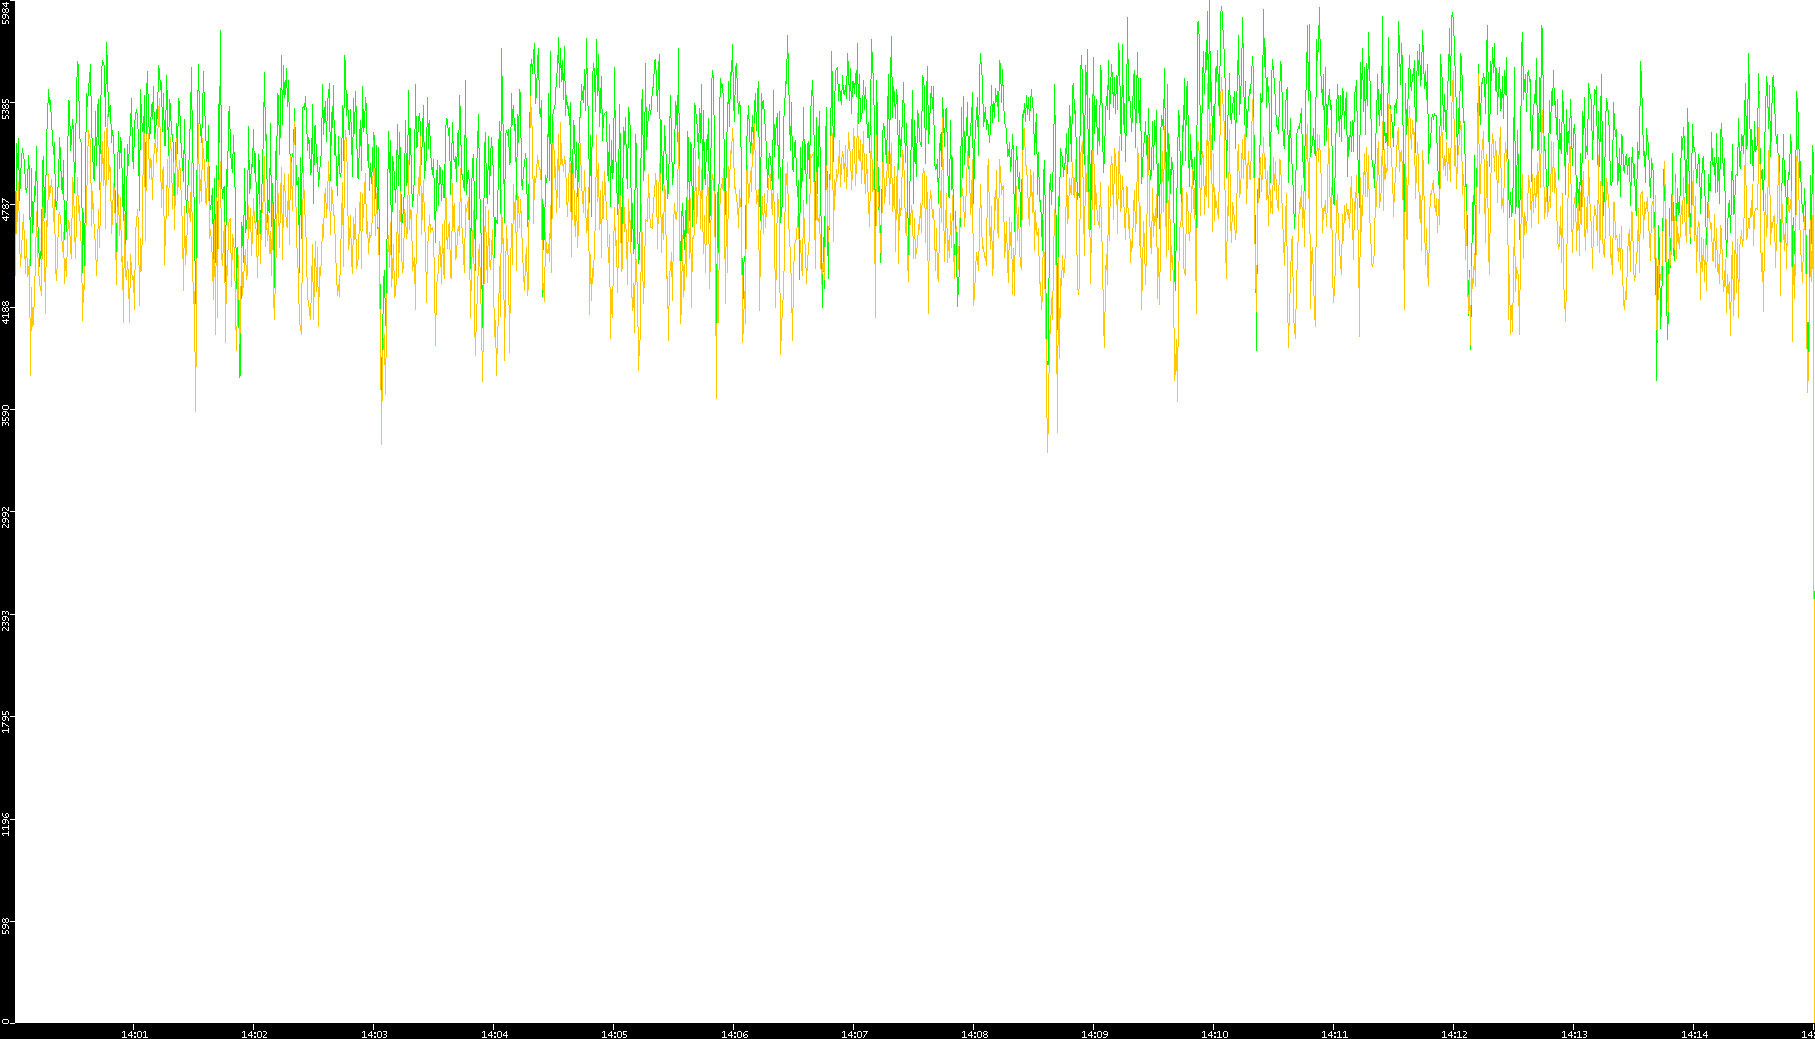
Task: Click the 3590 y-axis value label
Action: (x=7, y=414)
